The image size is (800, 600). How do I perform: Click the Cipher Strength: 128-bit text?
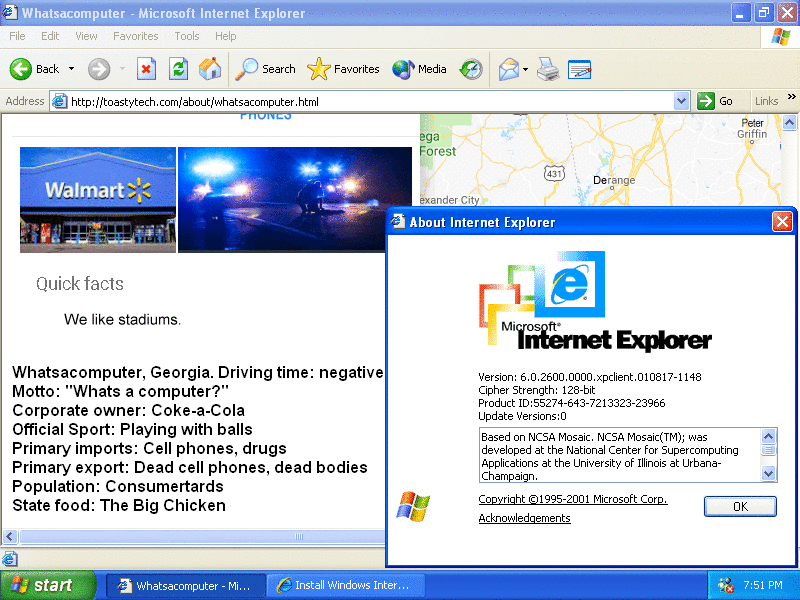[x=537, y=390]
